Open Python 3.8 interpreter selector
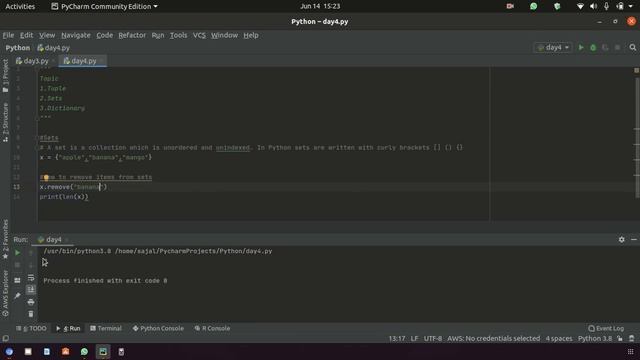Screen dimensions: 640x360 [x=595, y=338]
